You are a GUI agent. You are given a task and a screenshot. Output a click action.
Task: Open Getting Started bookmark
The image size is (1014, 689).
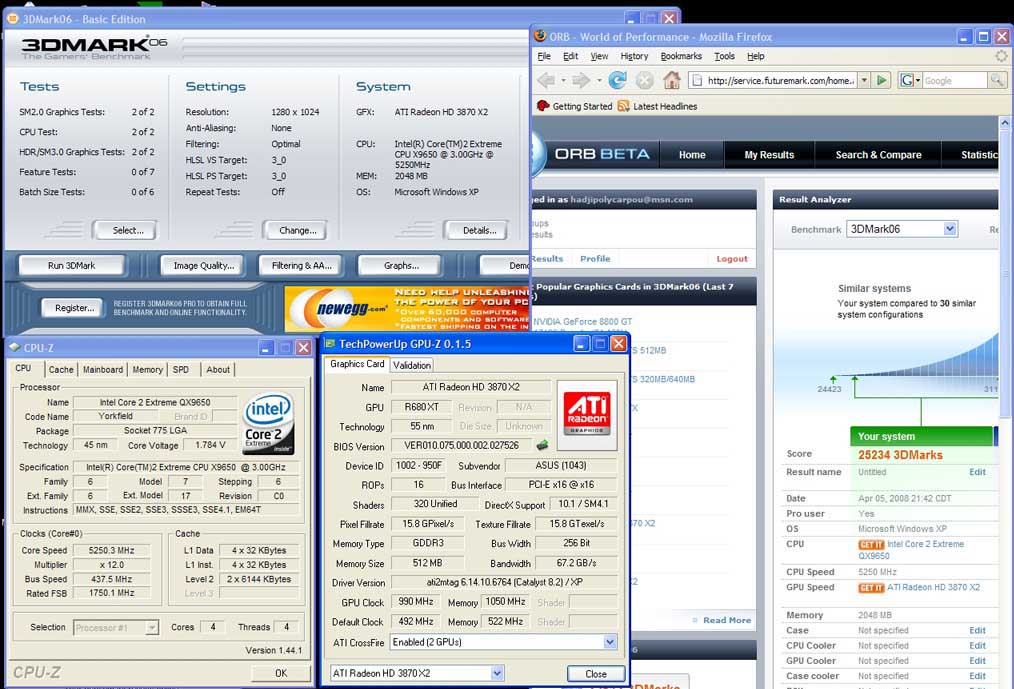coord(574,106)
